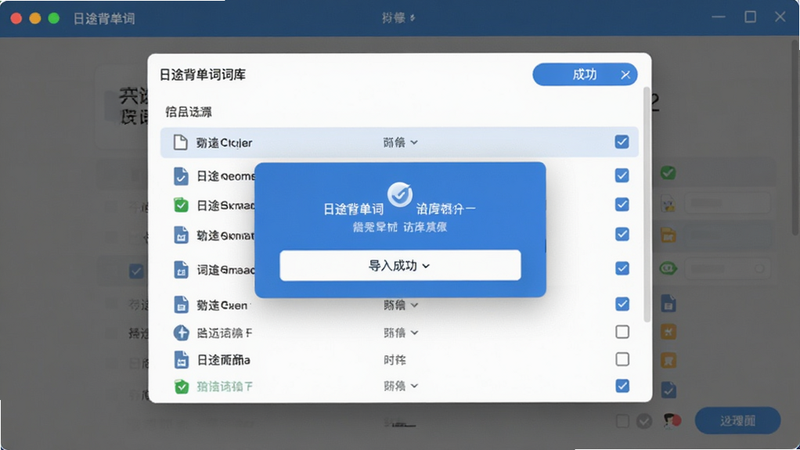Open the dropdown in the green-text row
Image resolution: width=800 pixels, height=450 pixels.
(x=401, y=386)
